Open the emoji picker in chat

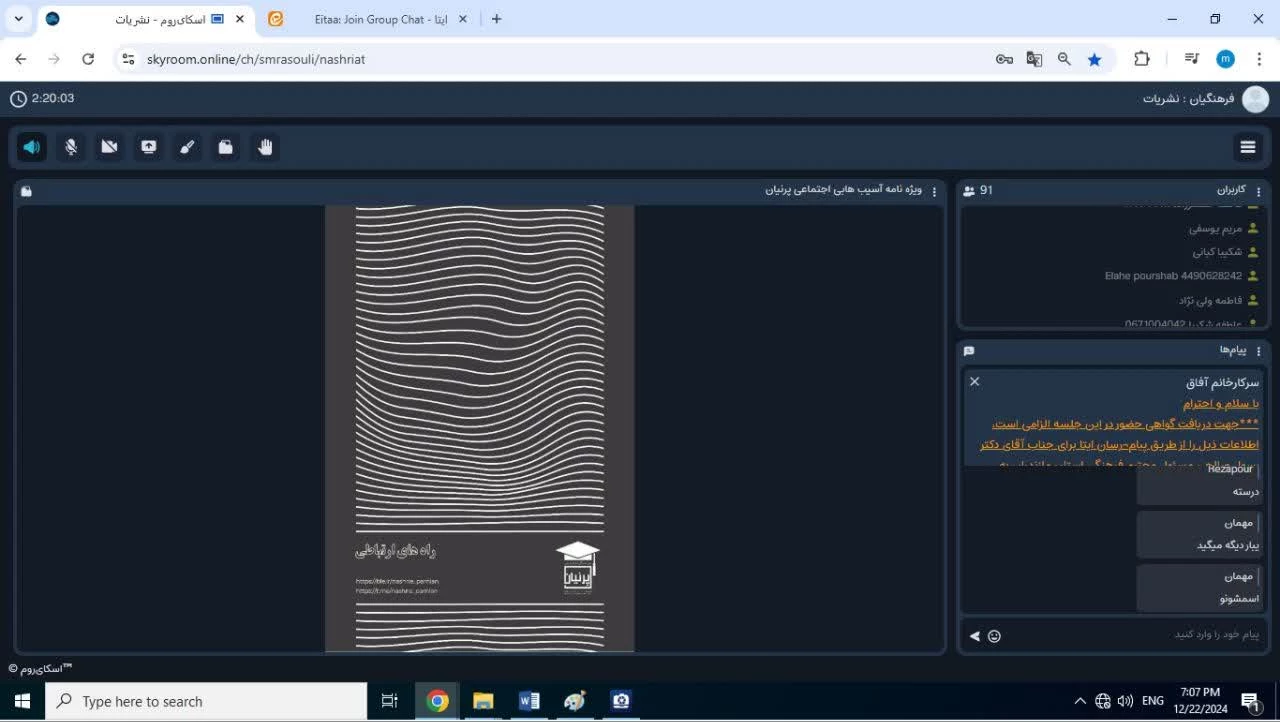click(x=994, y=636)
